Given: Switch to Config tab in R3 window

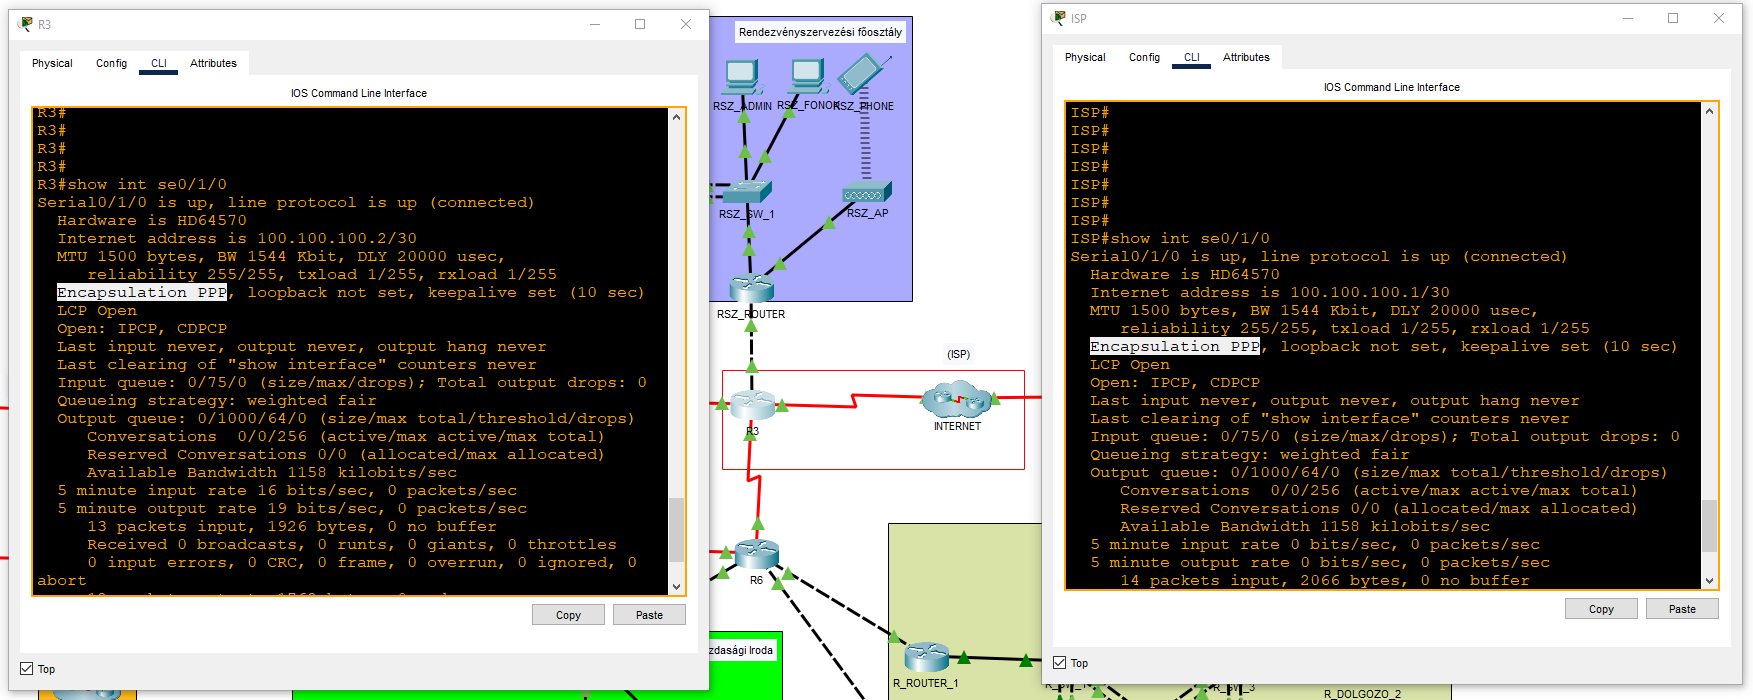Looking at the screenshot, I should point(111,63).
